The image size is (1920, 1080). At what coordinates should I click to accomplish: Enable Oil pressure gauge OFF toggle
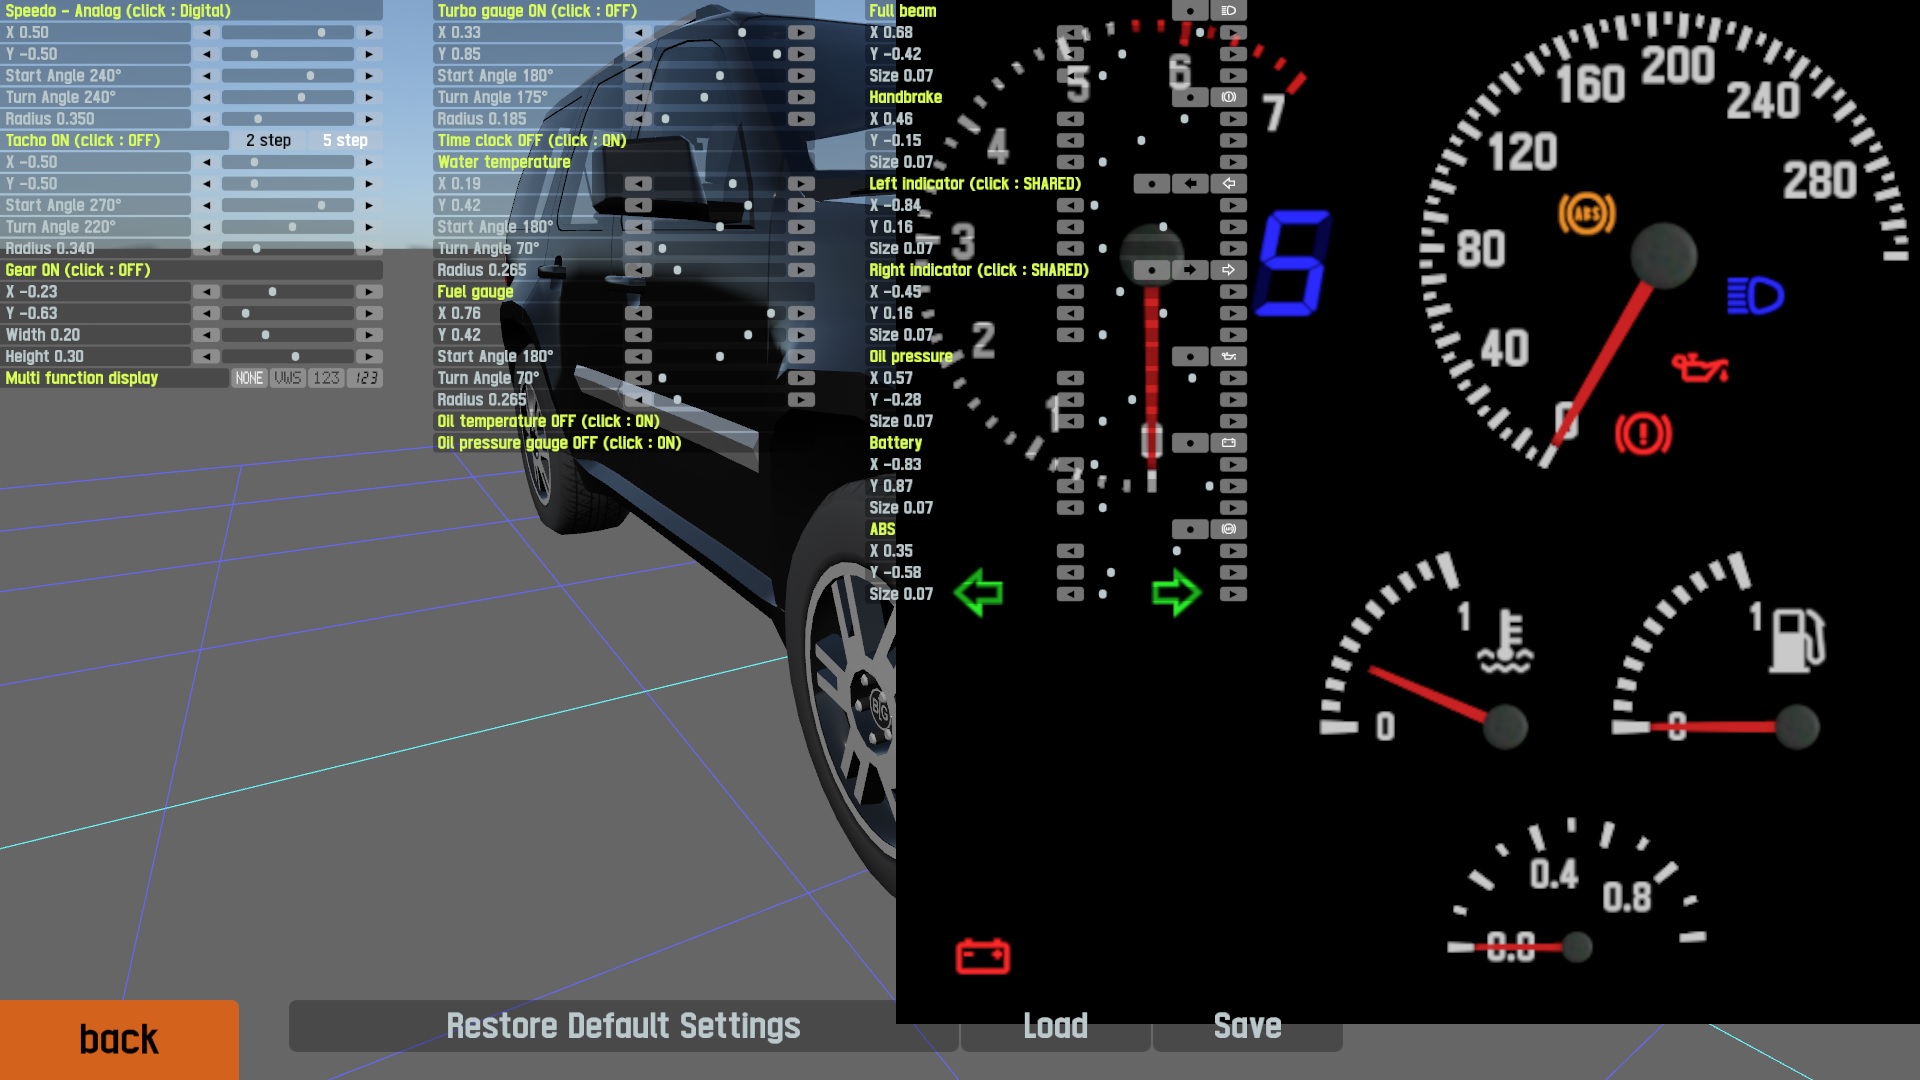point(559,443)
